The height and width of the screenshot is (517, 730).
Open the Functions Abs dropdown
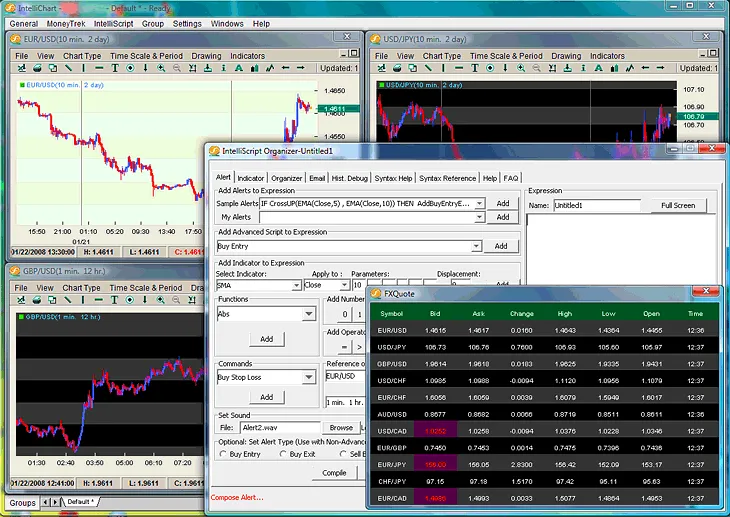[310, 315]
